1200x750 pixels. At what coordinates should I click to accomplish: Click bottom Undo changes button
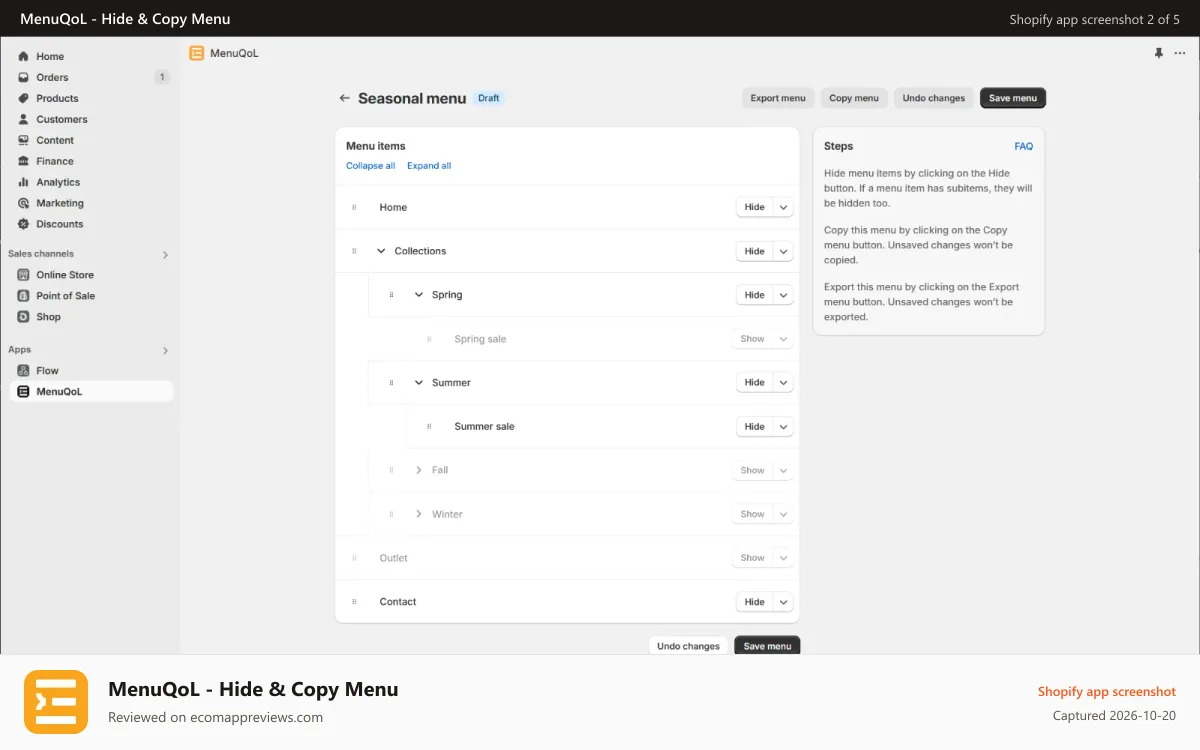[688, 646]
